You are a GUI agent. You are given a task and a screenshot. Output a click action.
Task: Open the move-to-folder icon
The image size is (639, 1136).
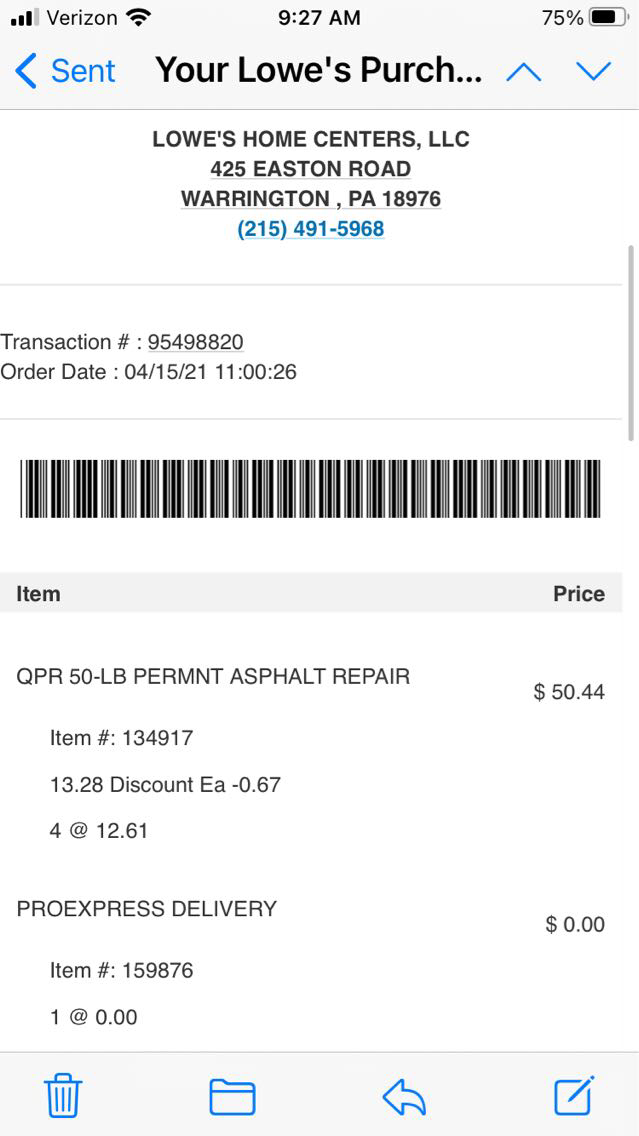[x=232, y=1097]
